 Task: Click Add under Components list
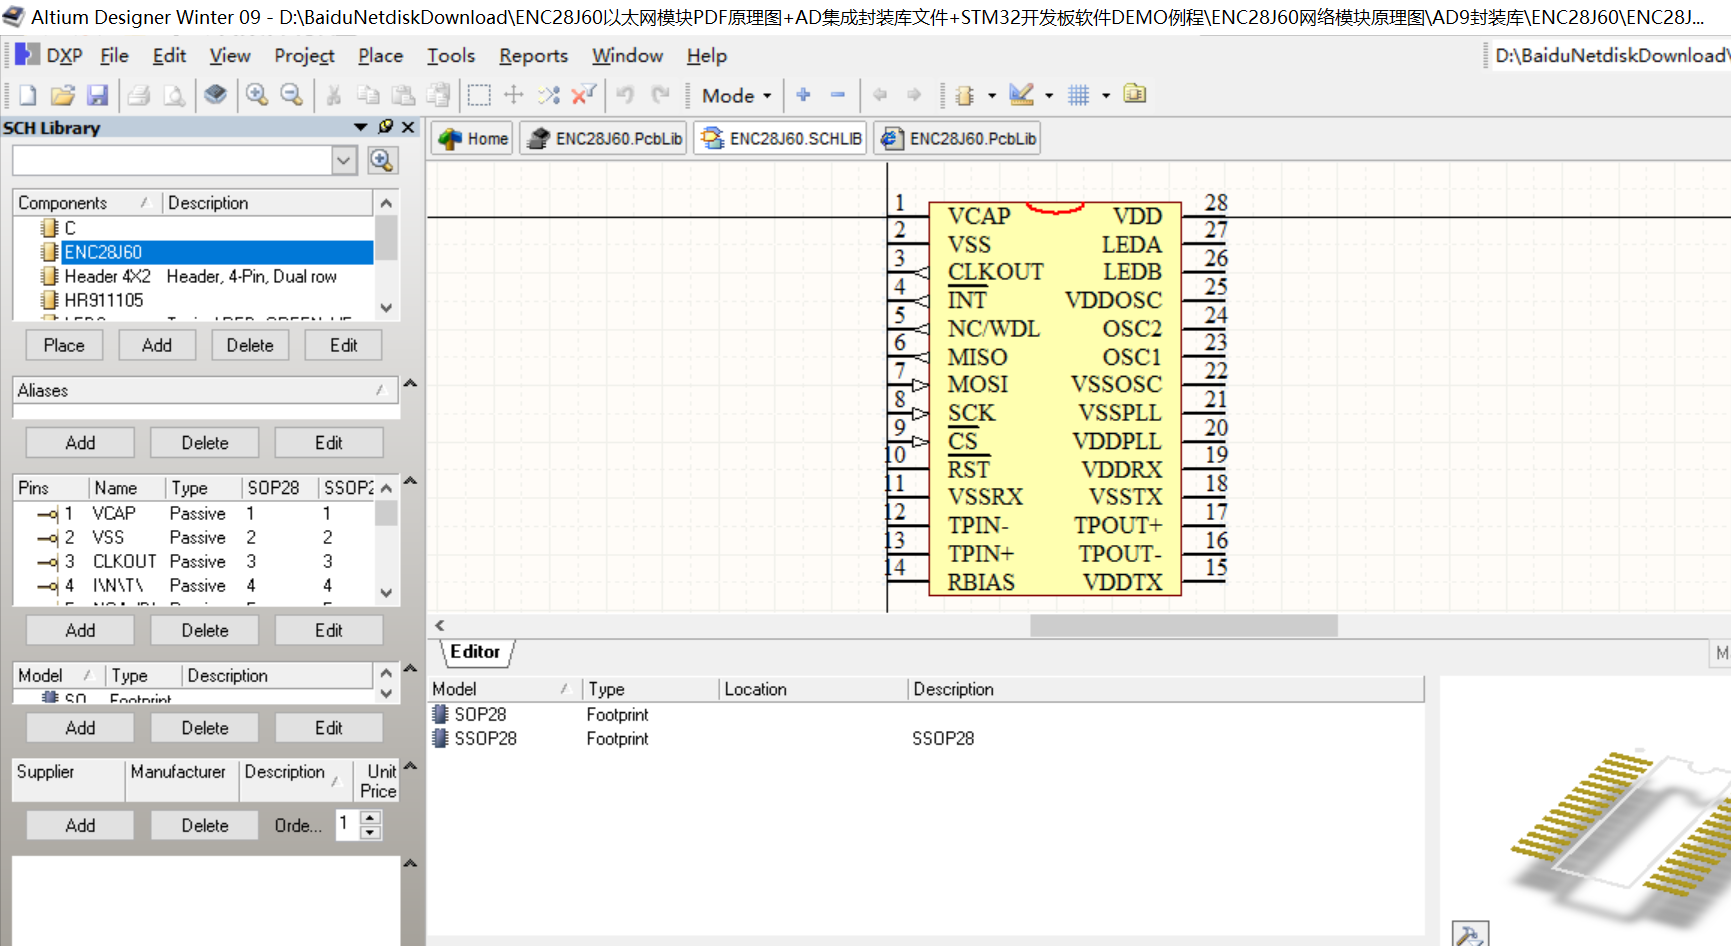(157, 345)
